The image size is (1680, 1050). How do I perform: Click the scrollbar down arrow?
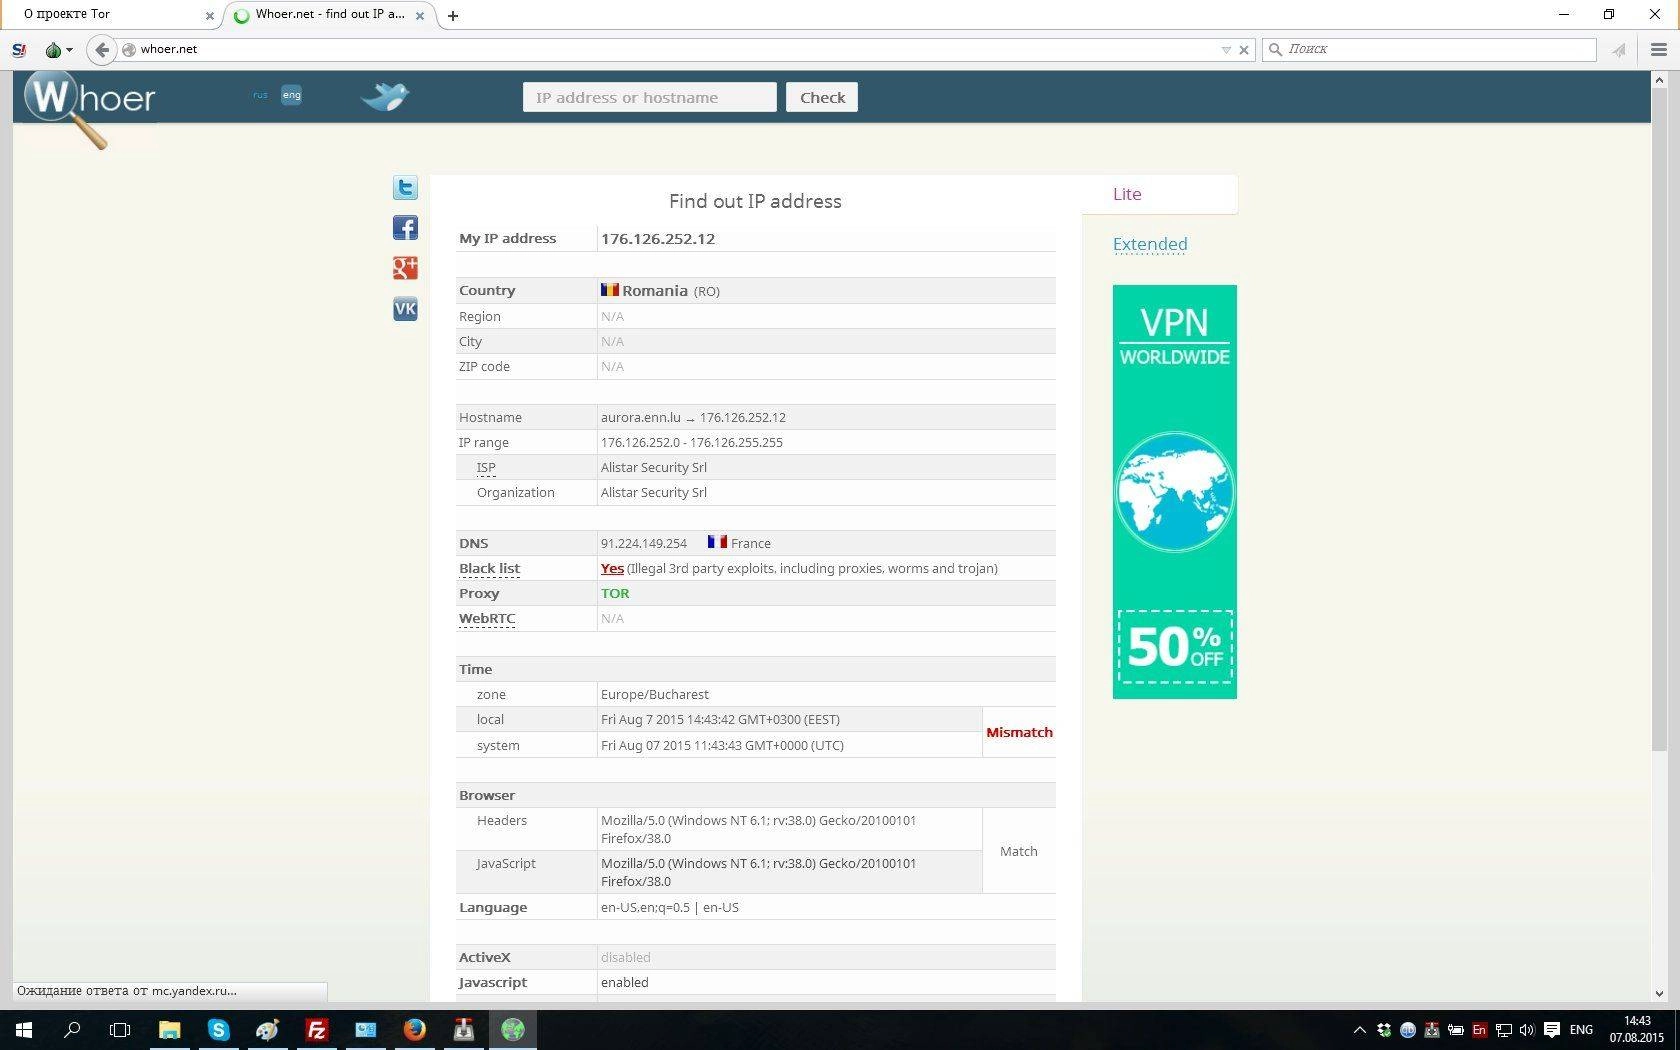point(1659,994)
